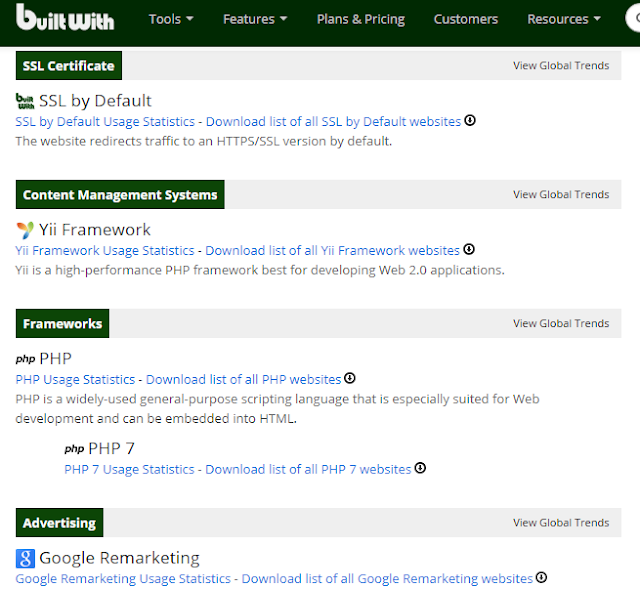Open PHP Usage Statistics link
This screenshot has width=640, height=589.
[x=75, y=380]
